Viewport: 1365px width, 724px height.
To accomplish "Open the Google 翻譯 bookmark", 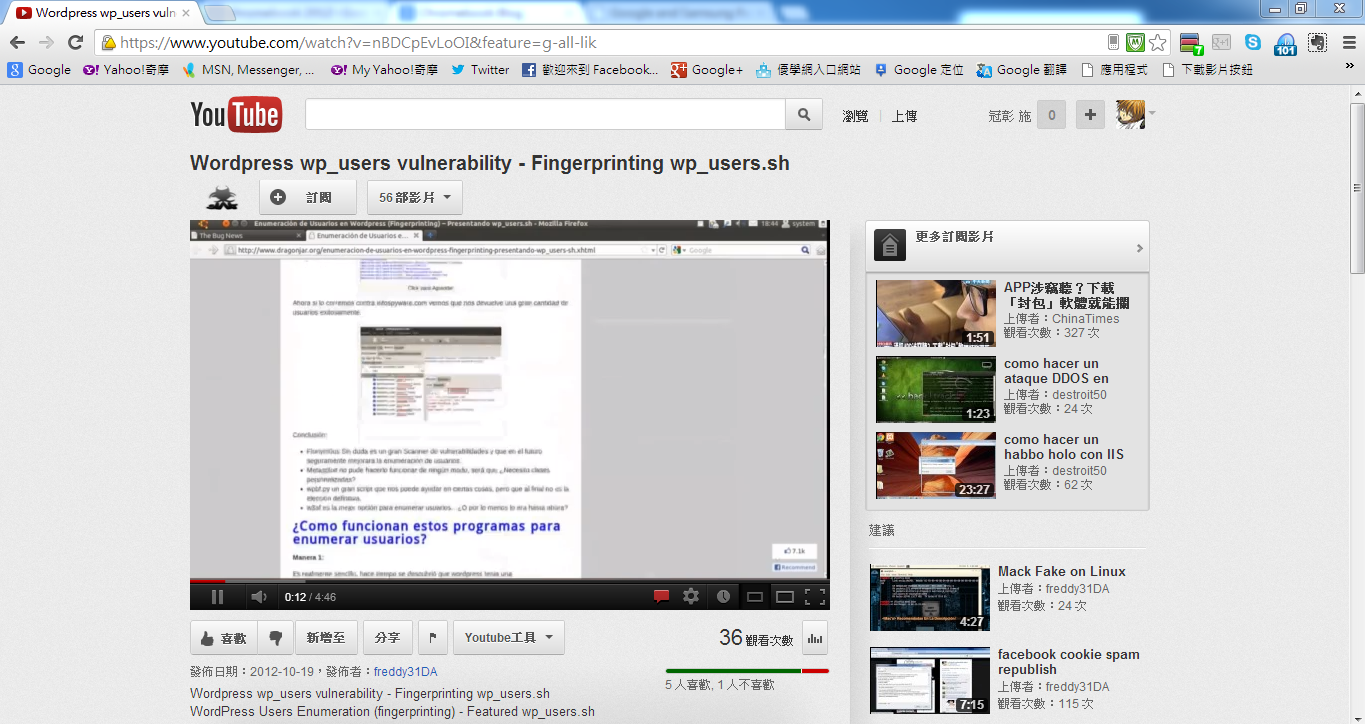I will point(1021,70).
